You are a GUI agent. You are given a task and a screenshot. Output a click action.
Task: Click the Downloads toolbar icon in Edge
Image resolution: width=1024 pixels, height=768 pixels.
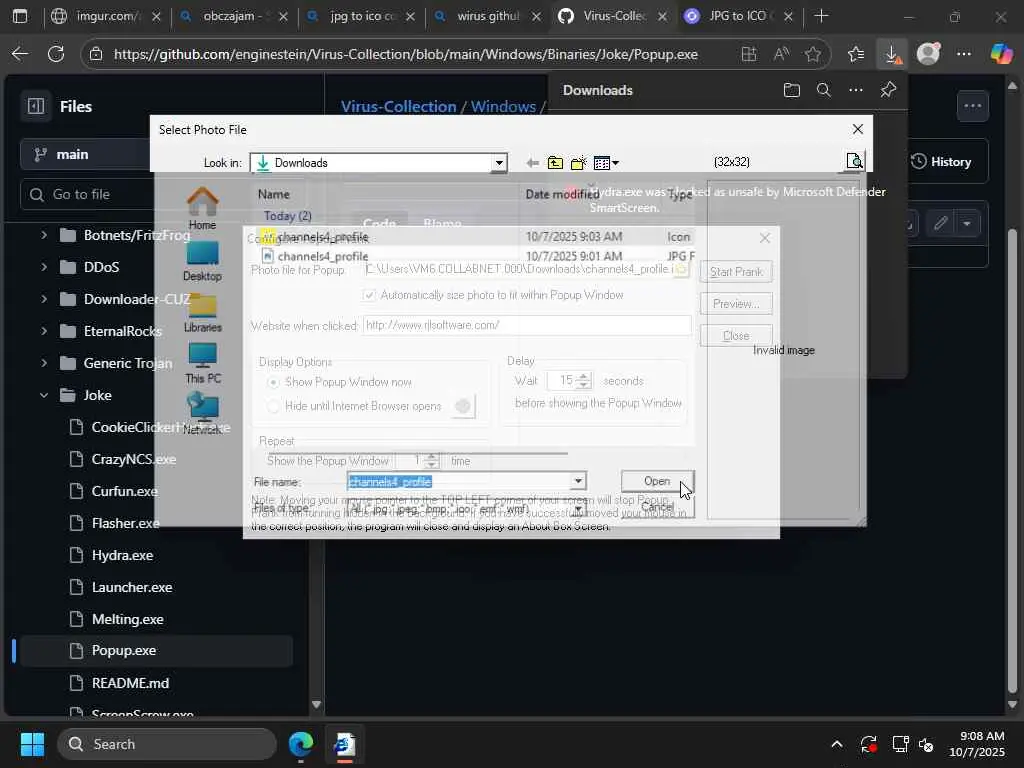[892, 54]
